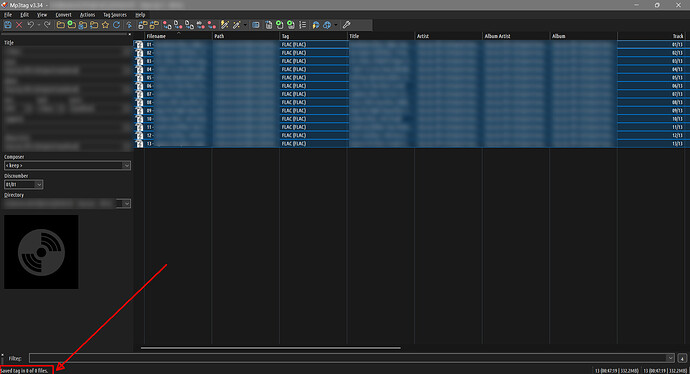Click the album cover art placeholder
Screen dimensions: 690x374
click(x=41, y=252)
